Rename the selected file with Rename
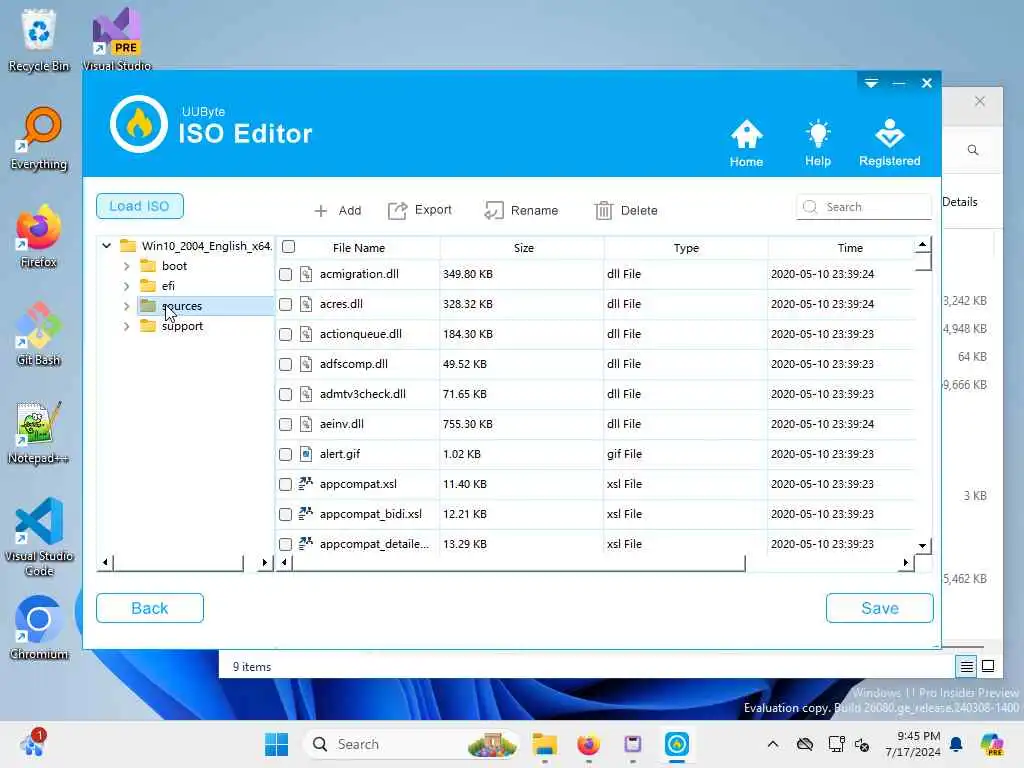This screenshot has height=768, width=1024. [x=521, y=210]
